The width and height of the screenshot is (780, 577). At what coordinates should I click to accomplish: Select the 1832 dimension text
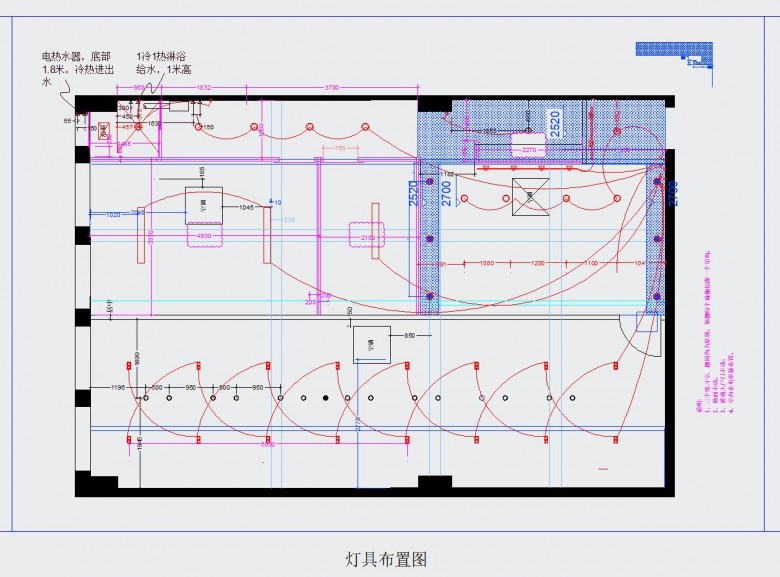click(203, 89)
